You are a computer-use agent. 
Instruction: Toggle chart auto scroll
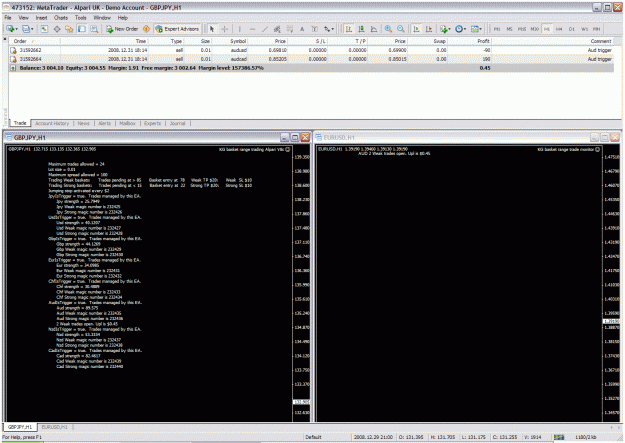[416, 29]
